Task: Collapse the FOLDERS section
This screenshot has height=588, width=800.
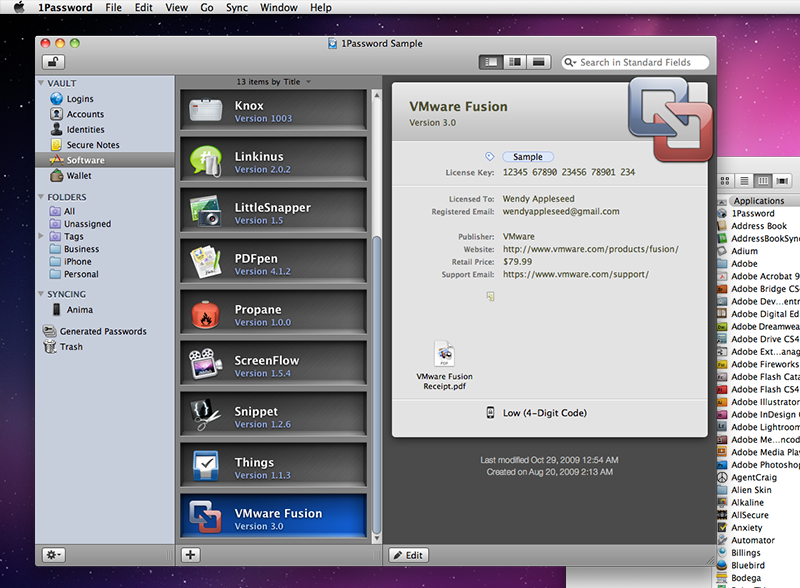Action: pos(41,197)
